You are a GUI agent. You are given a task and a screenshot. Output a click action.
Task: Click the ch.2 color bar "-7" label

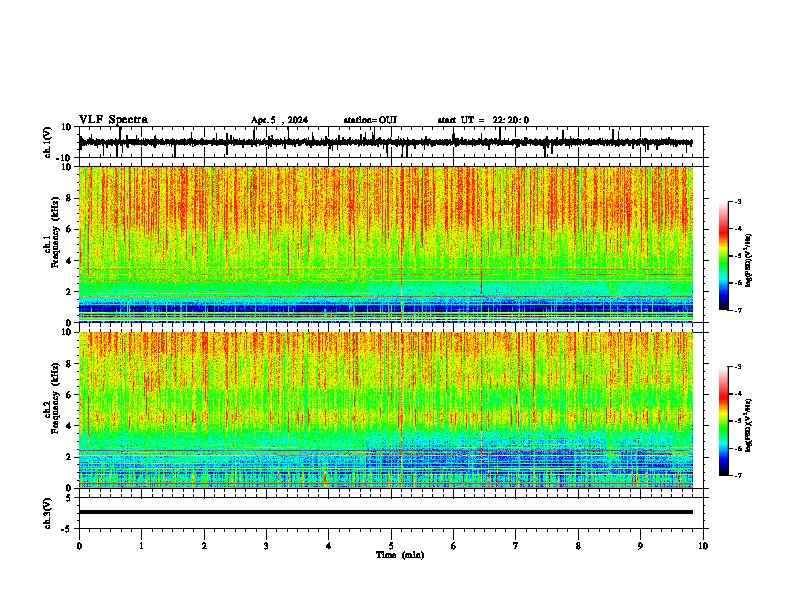pos(738,475)
